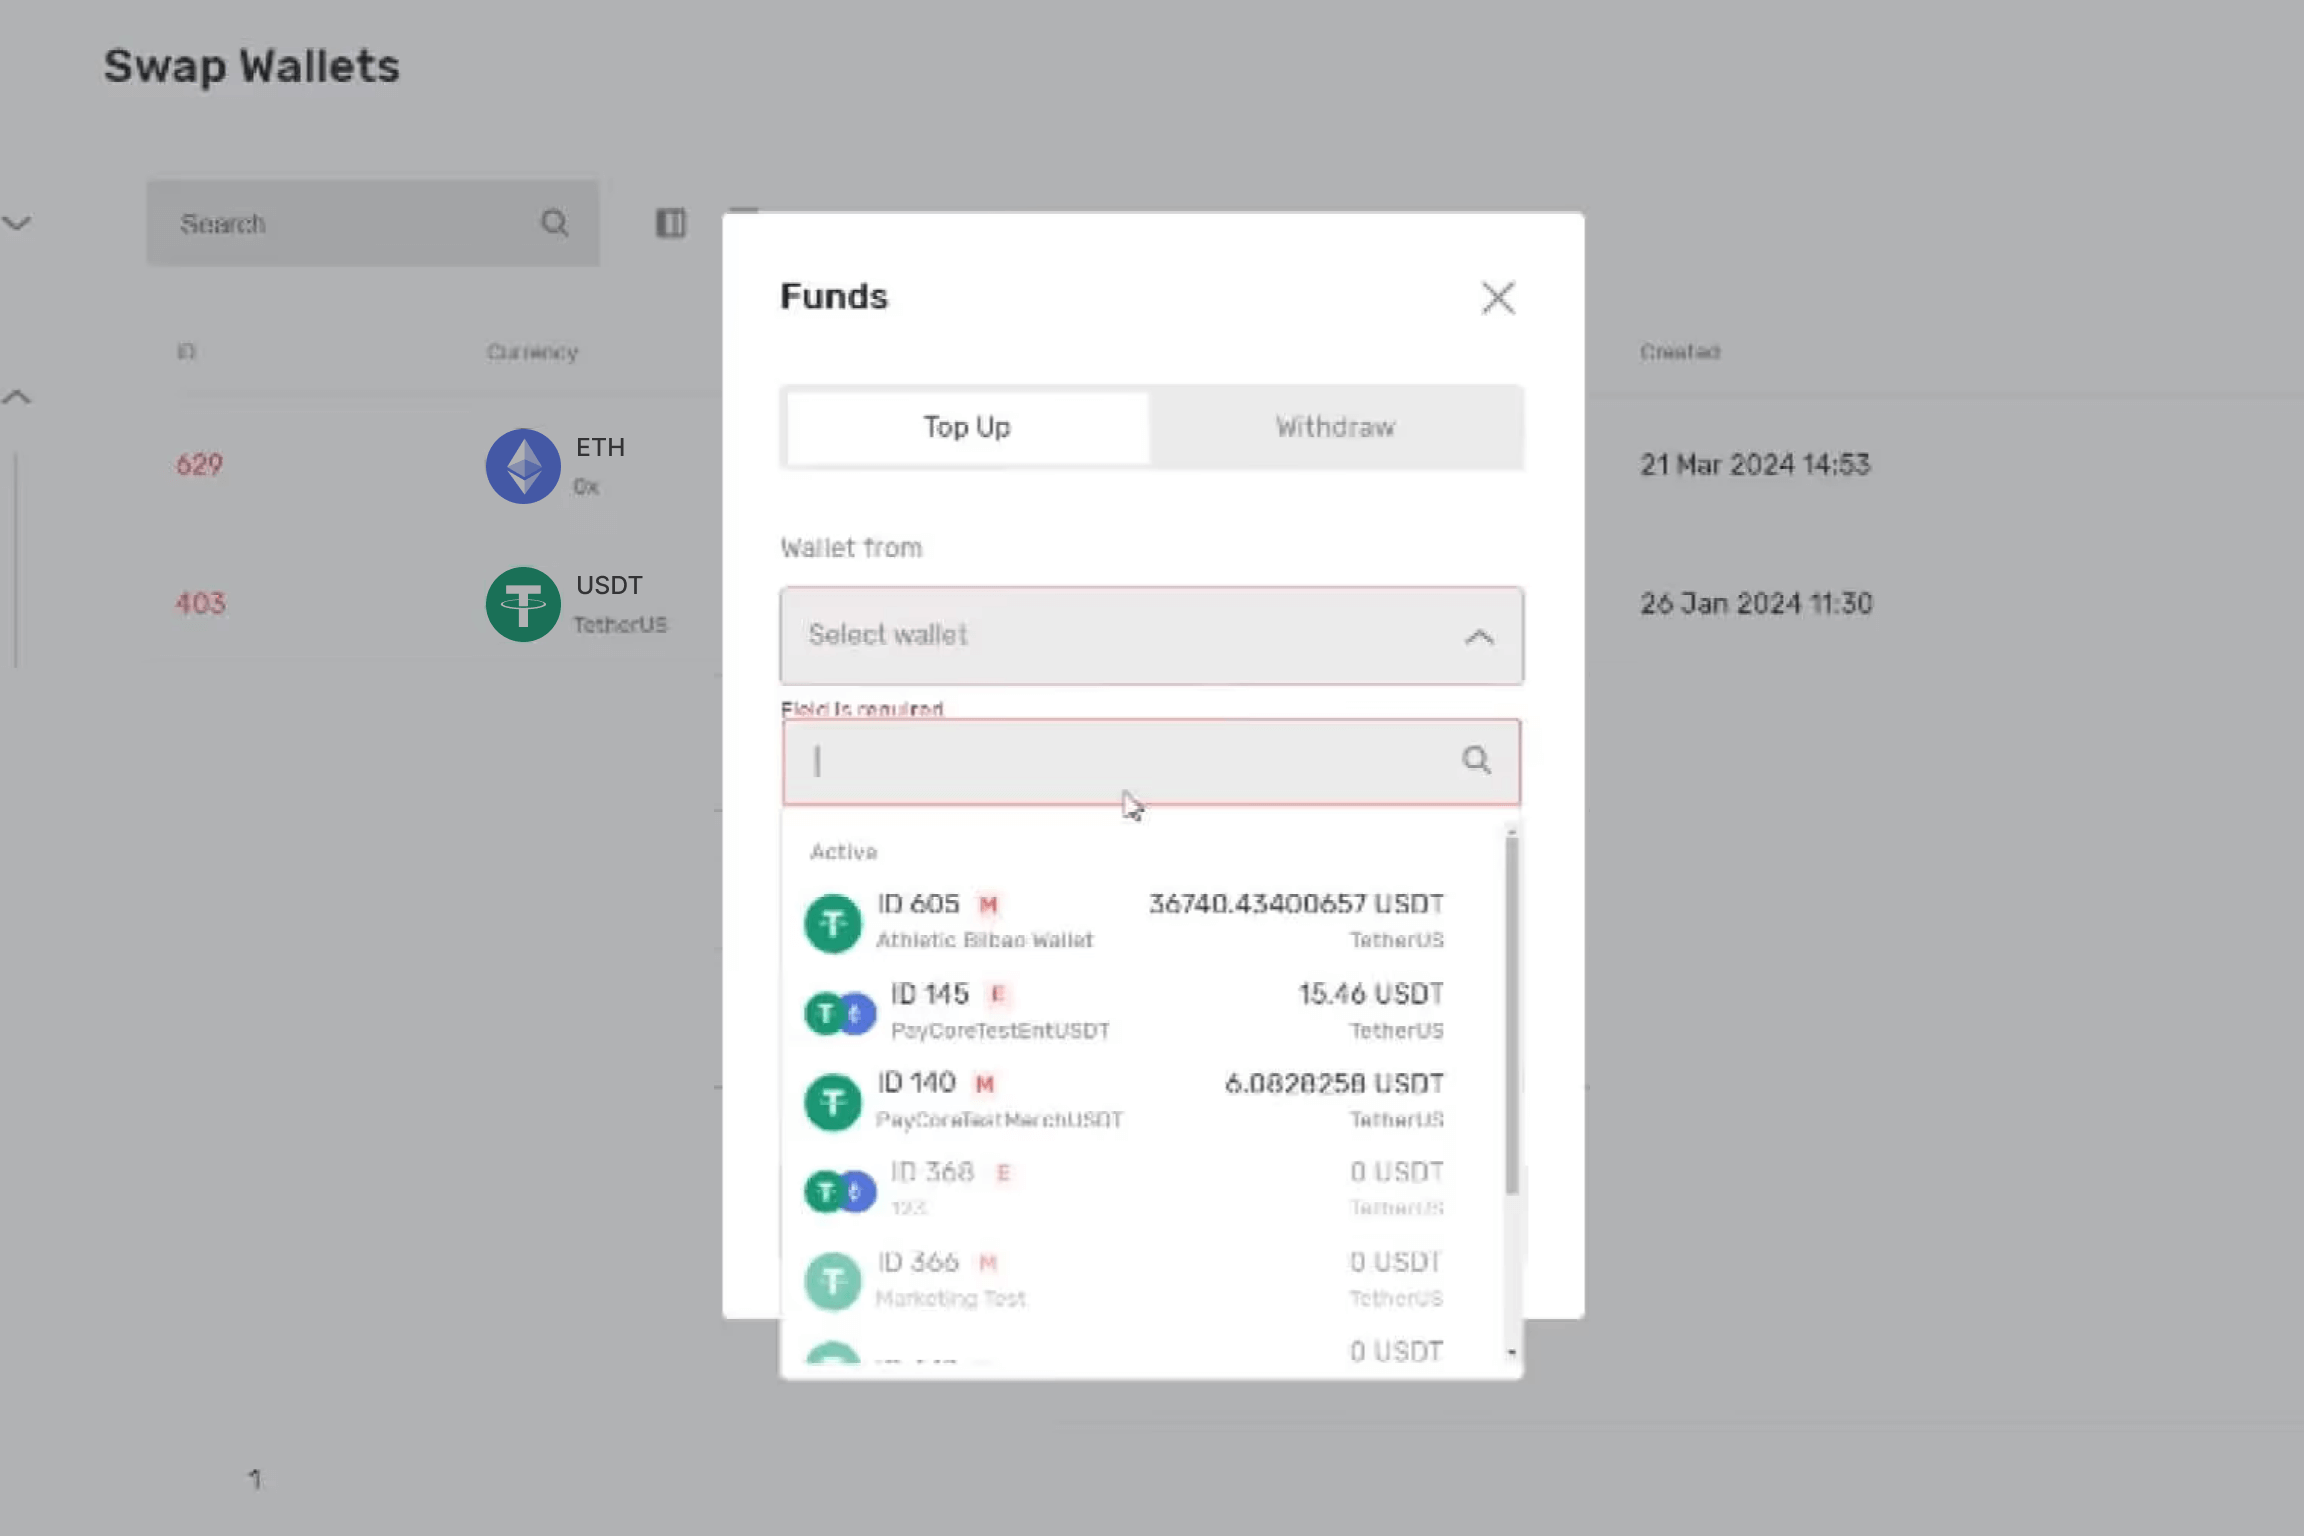Click the magnifier icon in the Search box

point(555,223)
